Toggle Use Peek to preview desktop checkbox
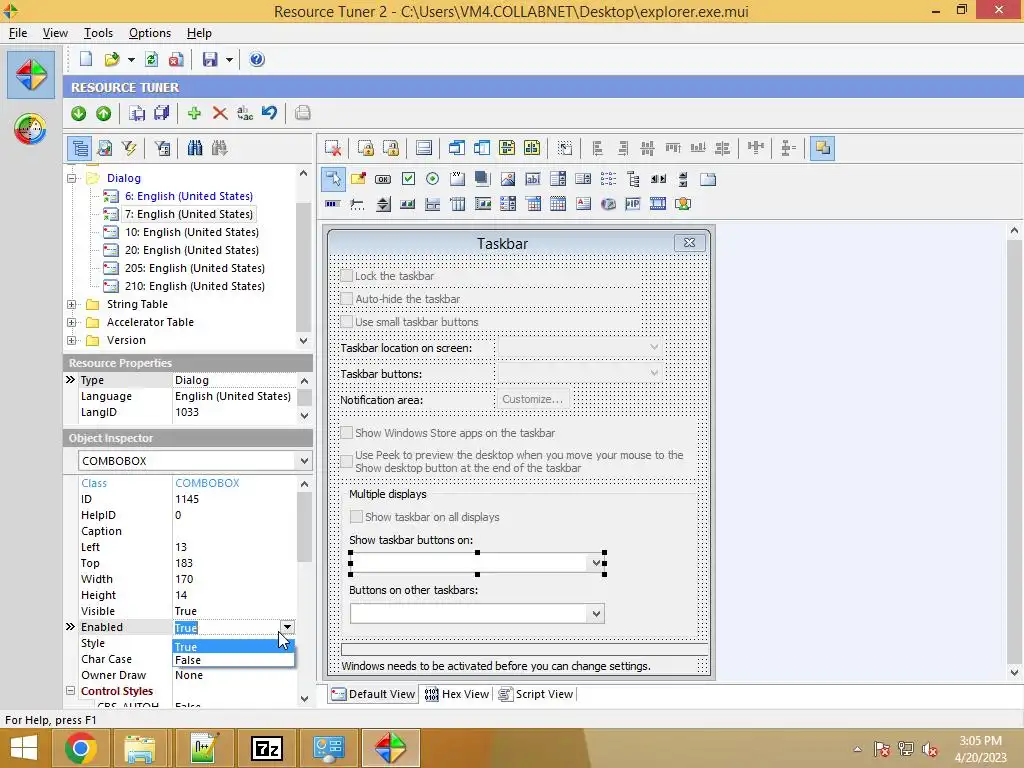 point(347,461)
